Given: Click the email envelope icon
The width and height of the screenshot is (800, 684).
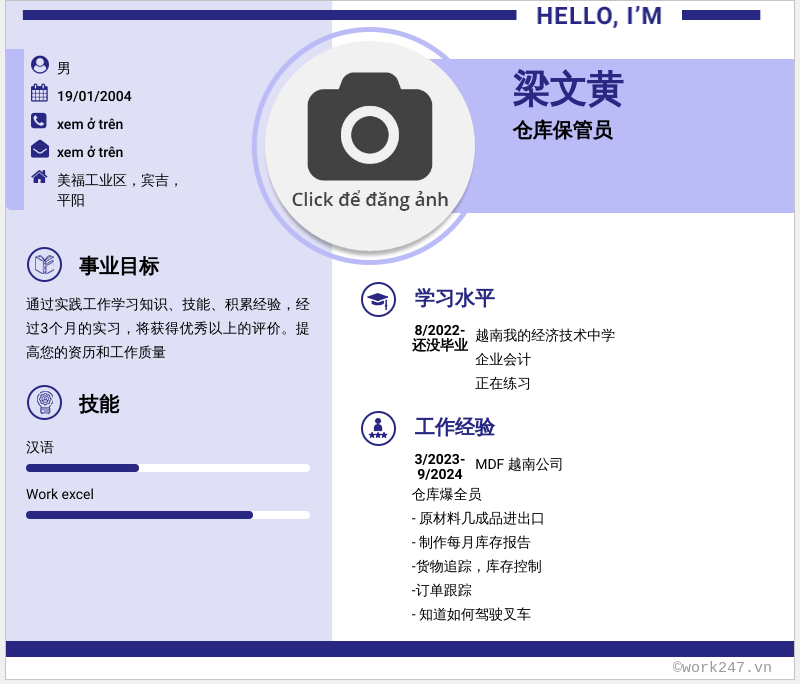Looking at the screenshot, I should (x=40, y=149).
